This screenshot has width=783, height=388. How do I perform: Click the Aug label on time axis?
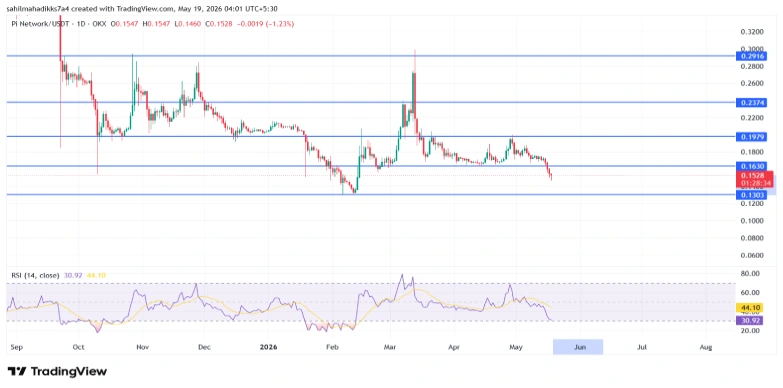click(x=706, y=346)
